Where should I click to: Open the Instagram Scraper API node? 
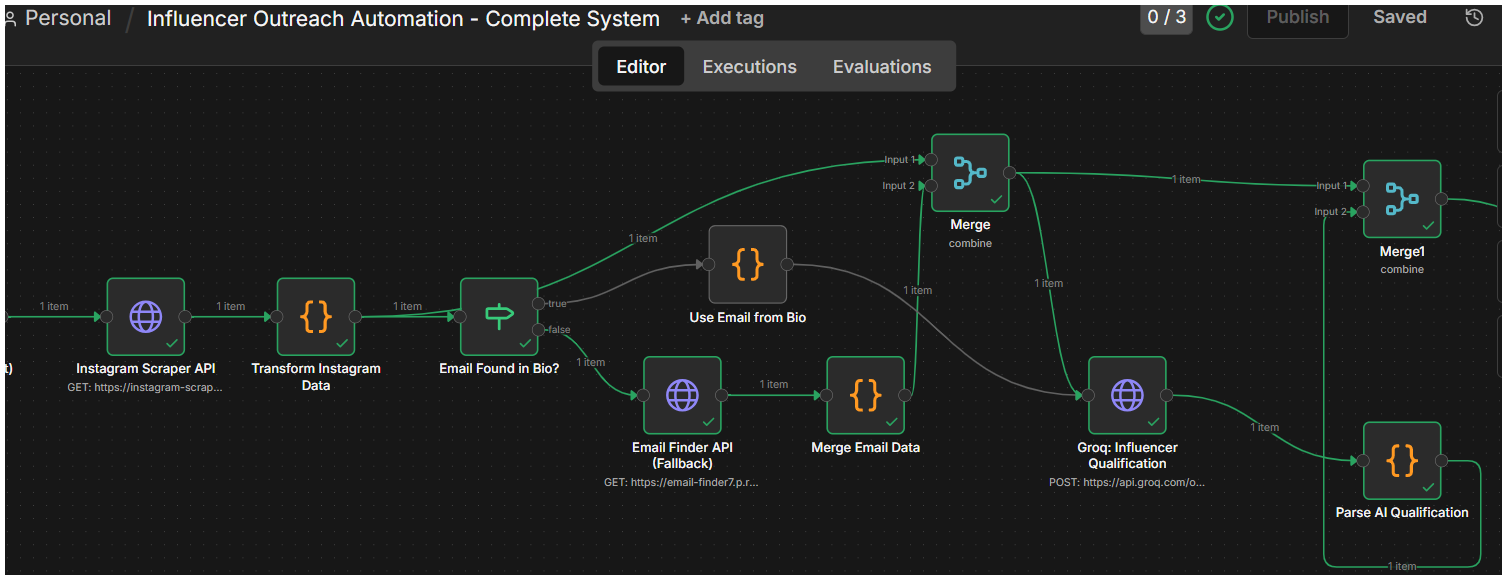click(146, 317)
